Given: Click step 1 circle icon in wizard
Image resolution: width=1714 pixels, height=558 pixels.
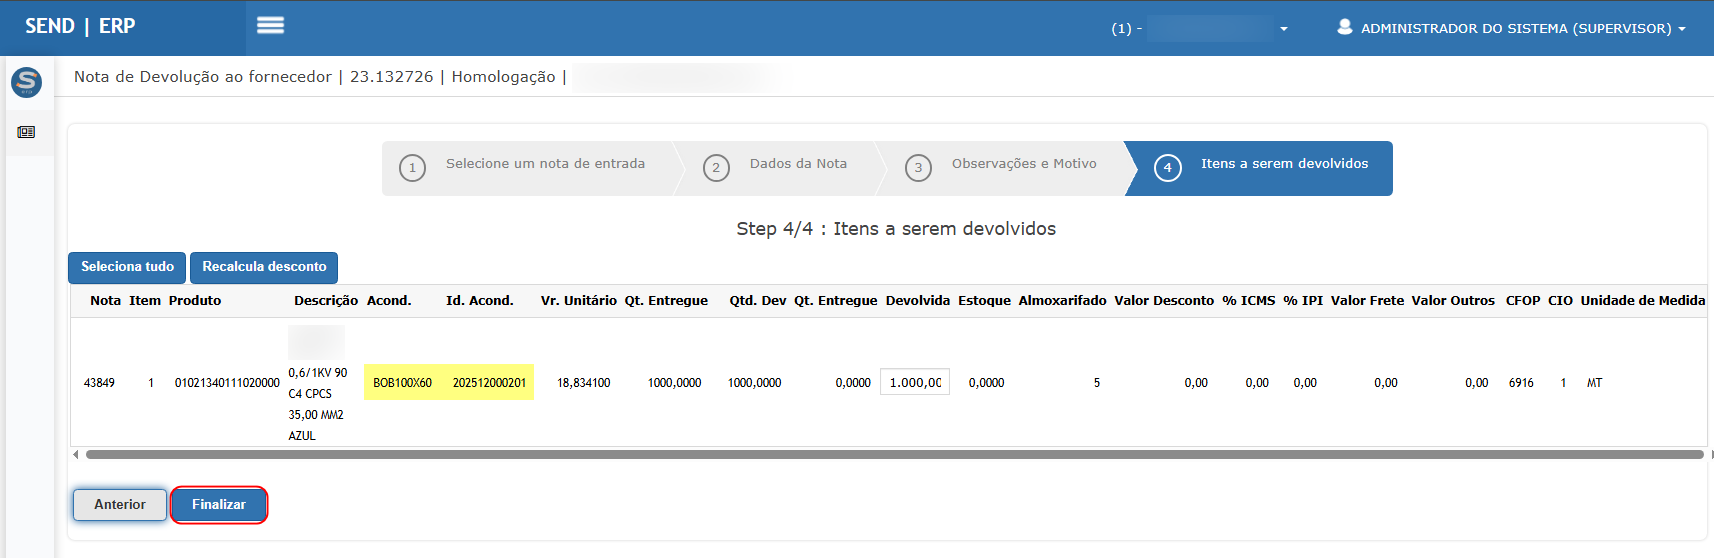Looking at the screenshot, I should point(412,168).
